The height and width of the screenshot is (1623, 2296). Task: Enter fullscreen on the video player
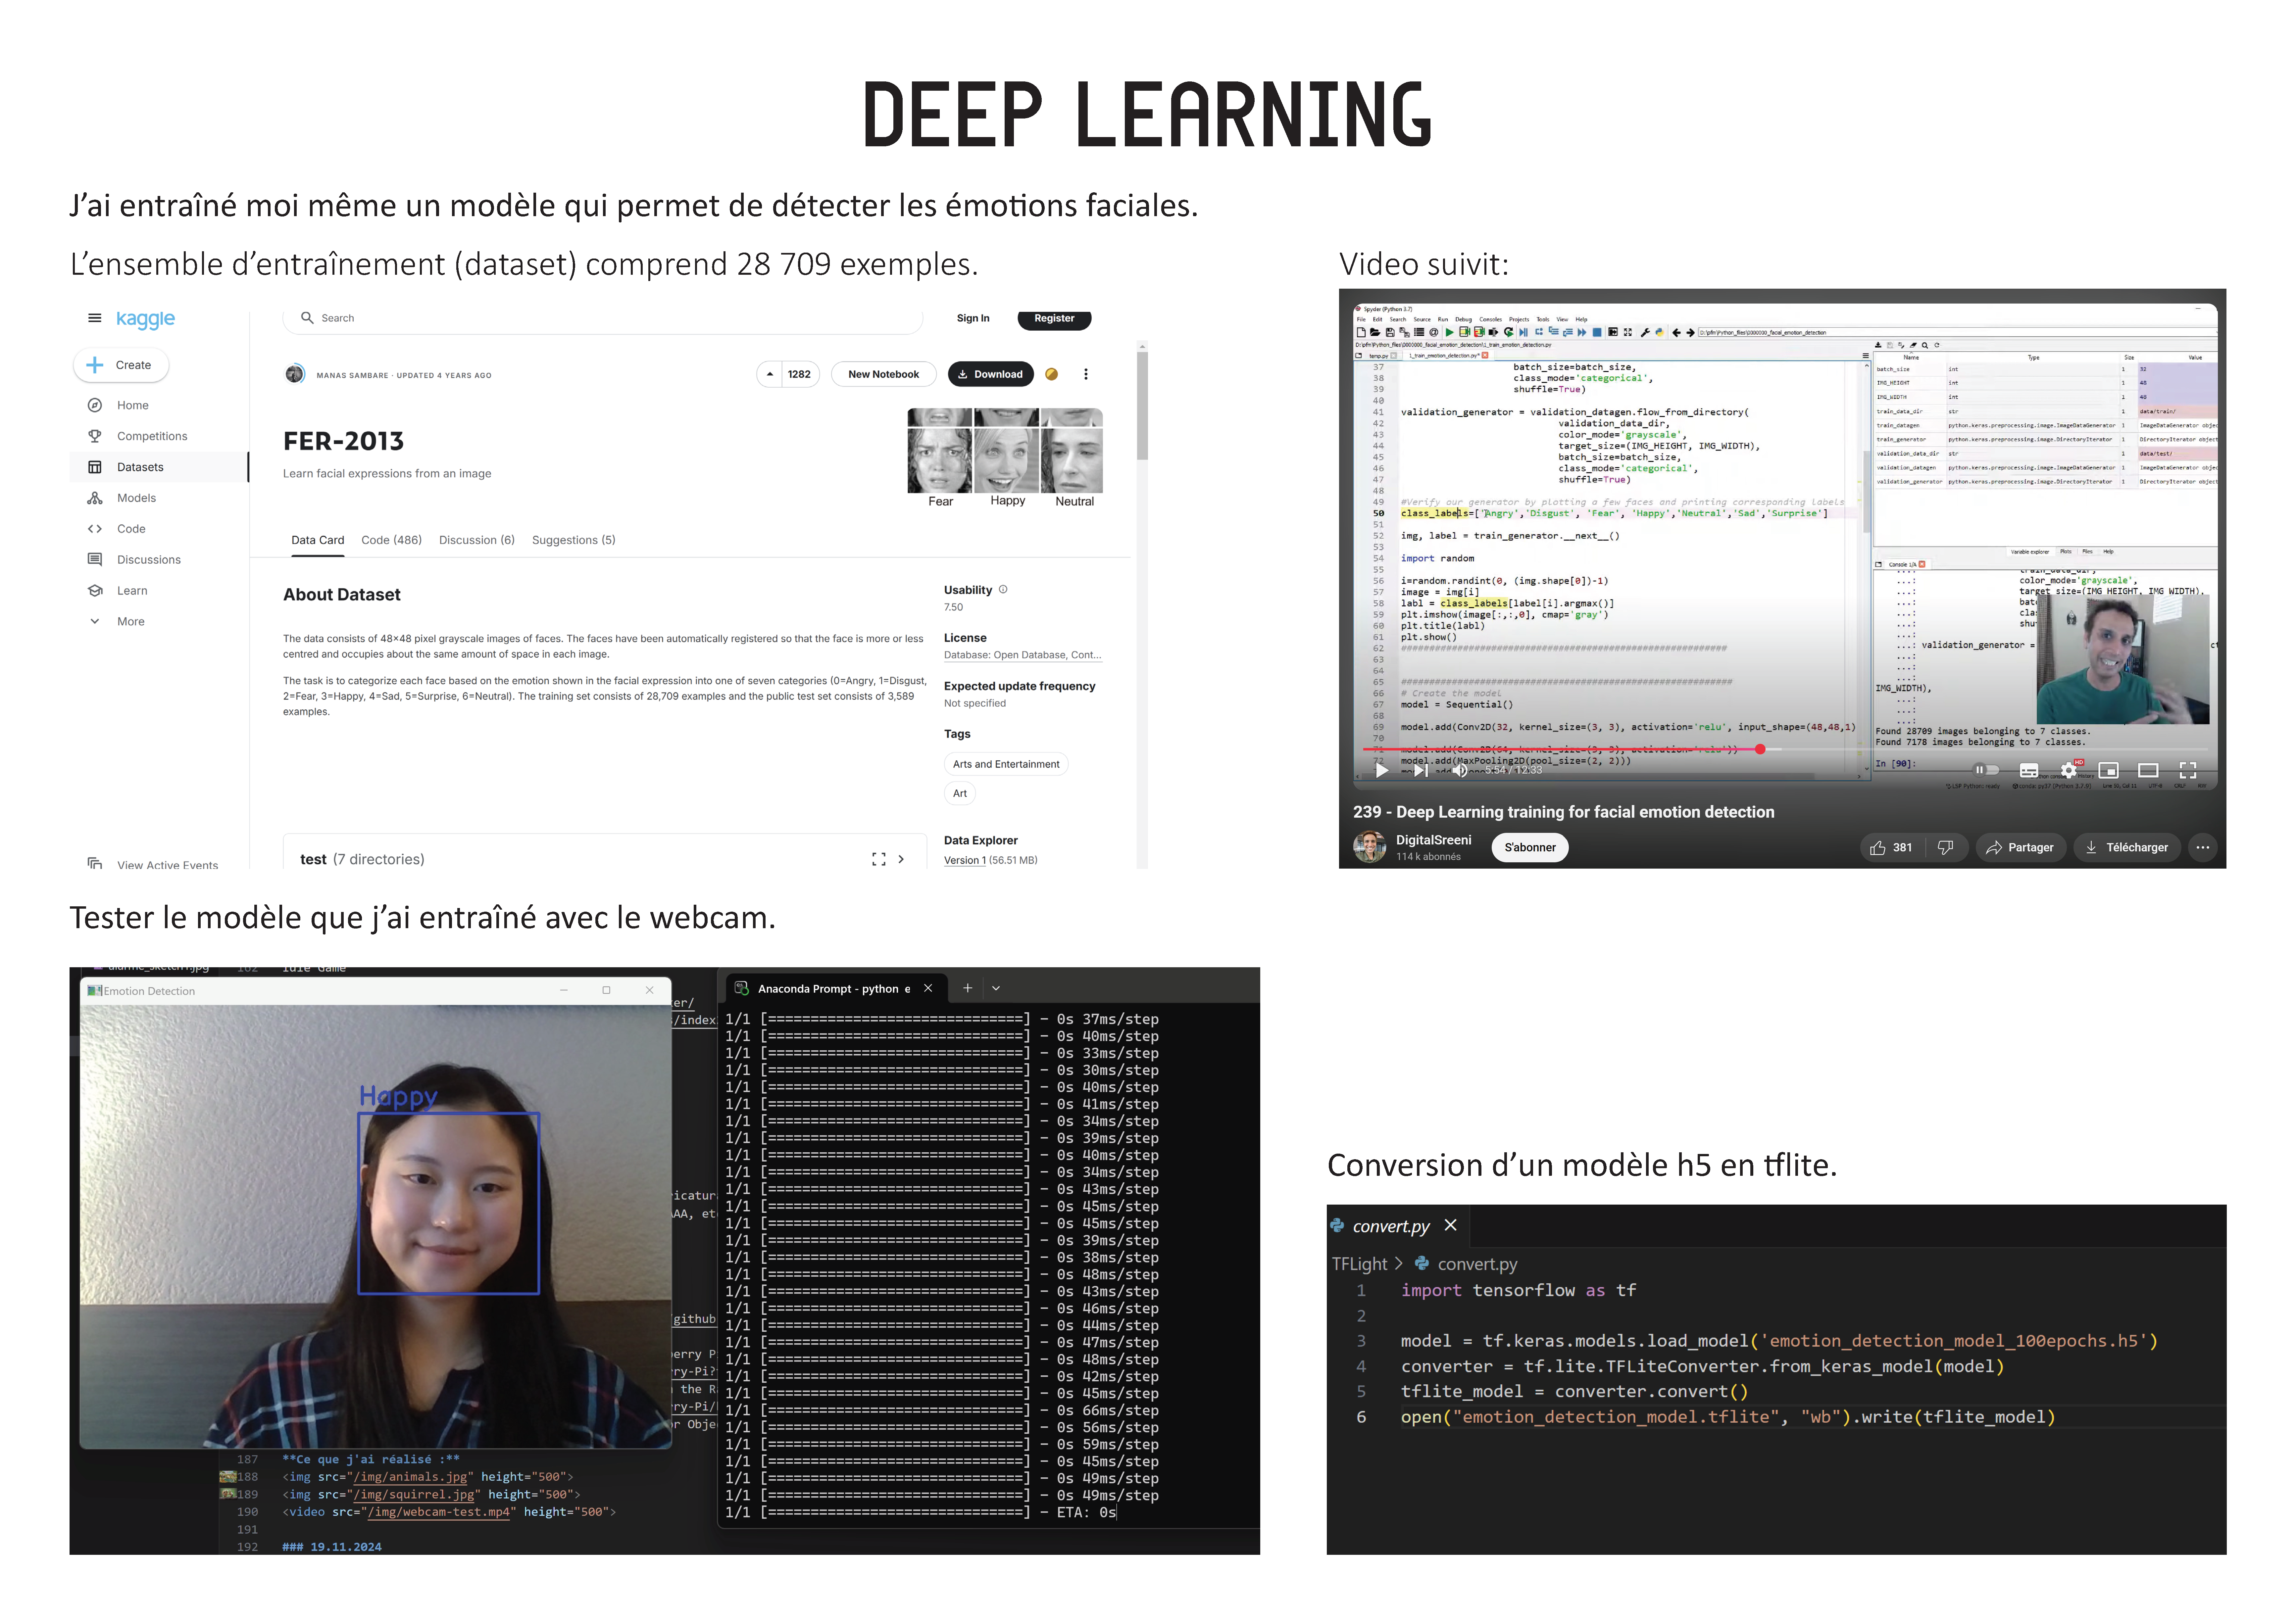(x=2188, y=770)
